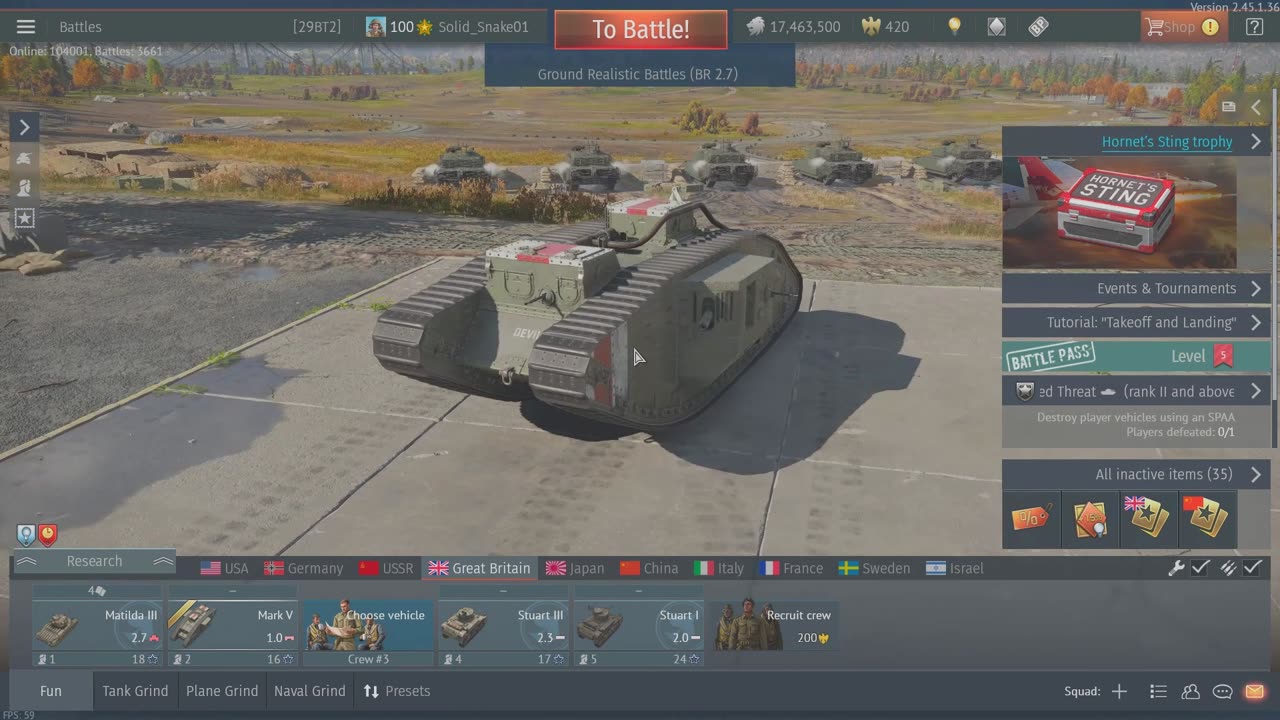Open the lightbulb research points icon
1280x720 pixels.
[x=955, y=27]
